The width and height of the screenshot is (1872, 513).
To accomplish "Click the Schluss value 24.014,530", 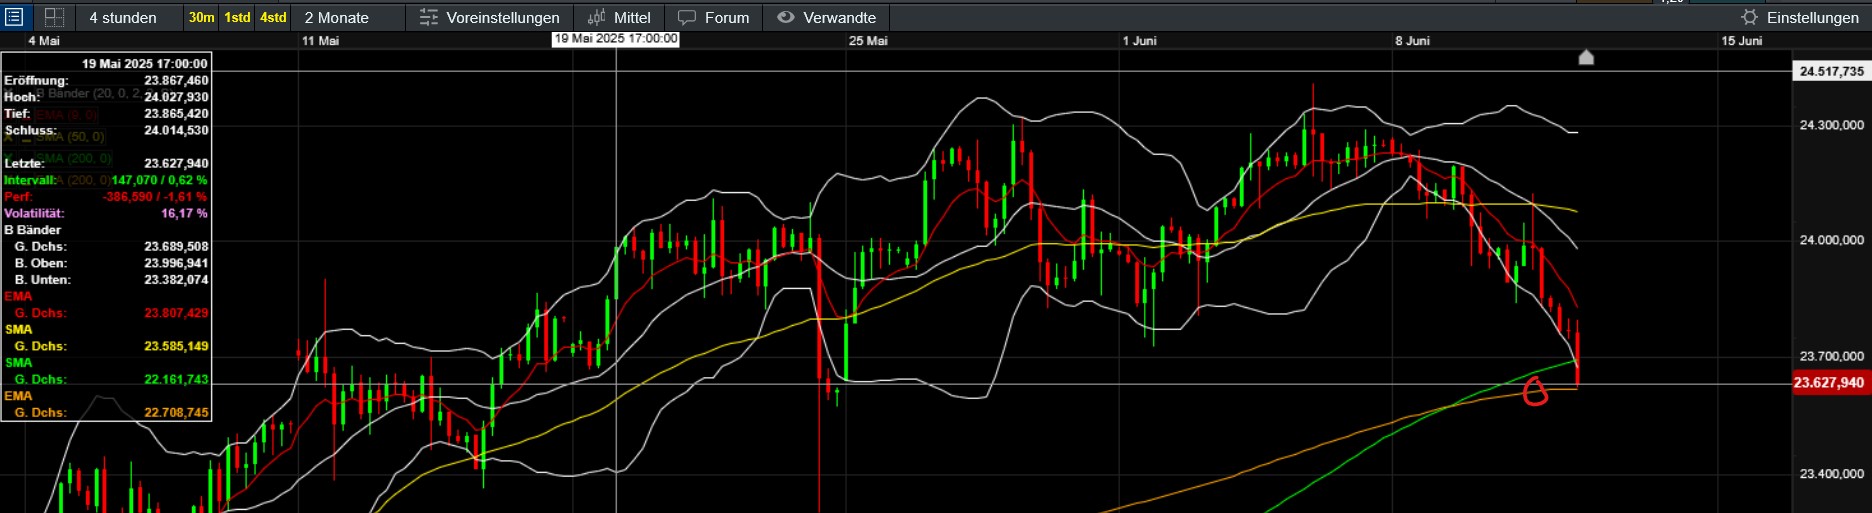I will pos(176,130).
